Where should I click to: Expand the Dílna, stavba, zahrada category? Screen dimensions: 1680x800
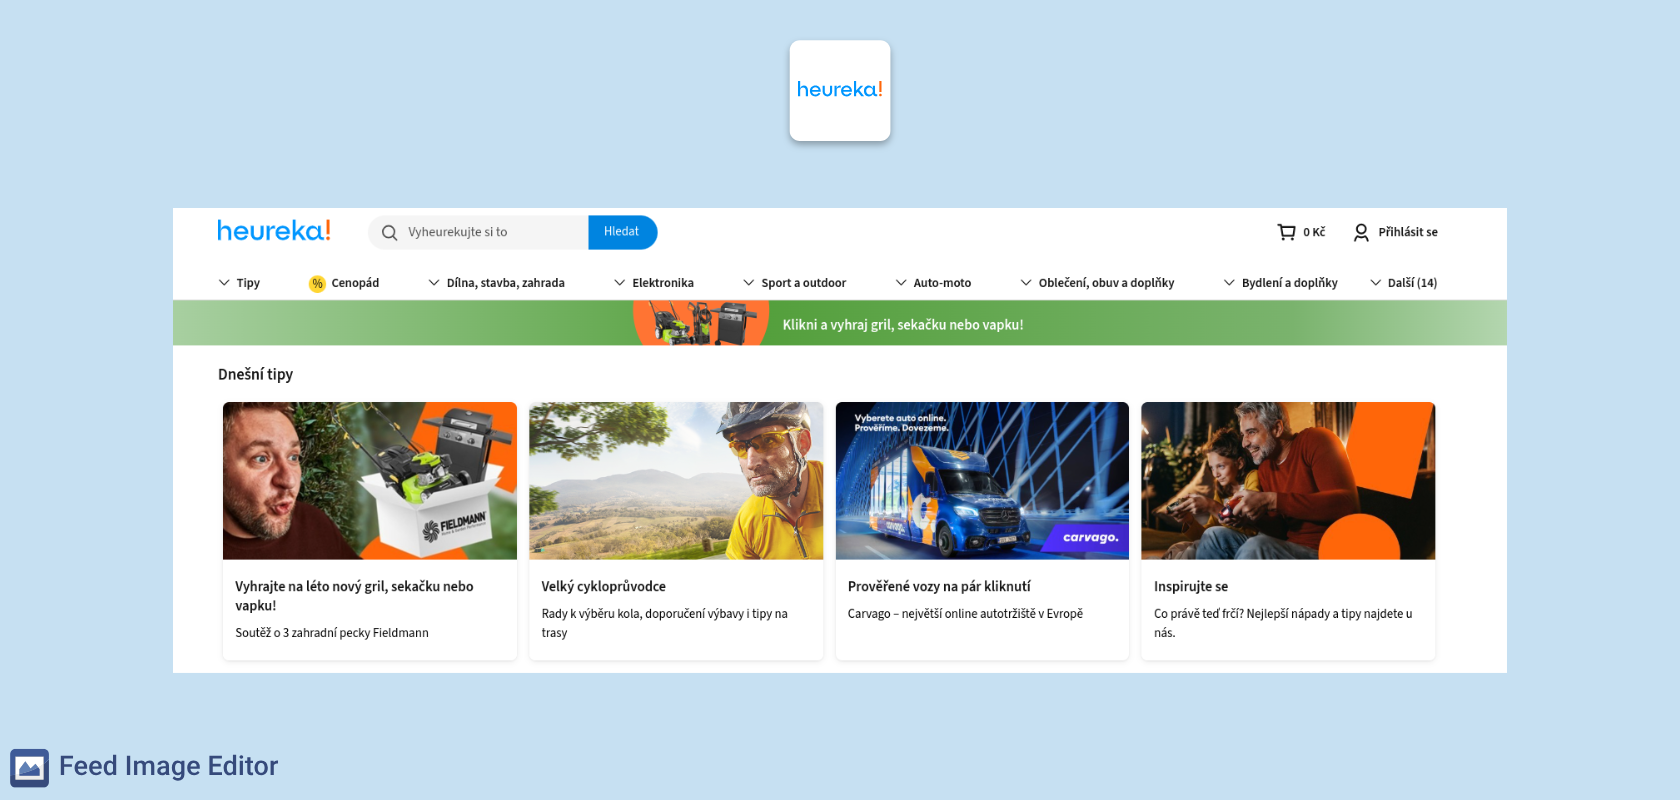(496, 283)
